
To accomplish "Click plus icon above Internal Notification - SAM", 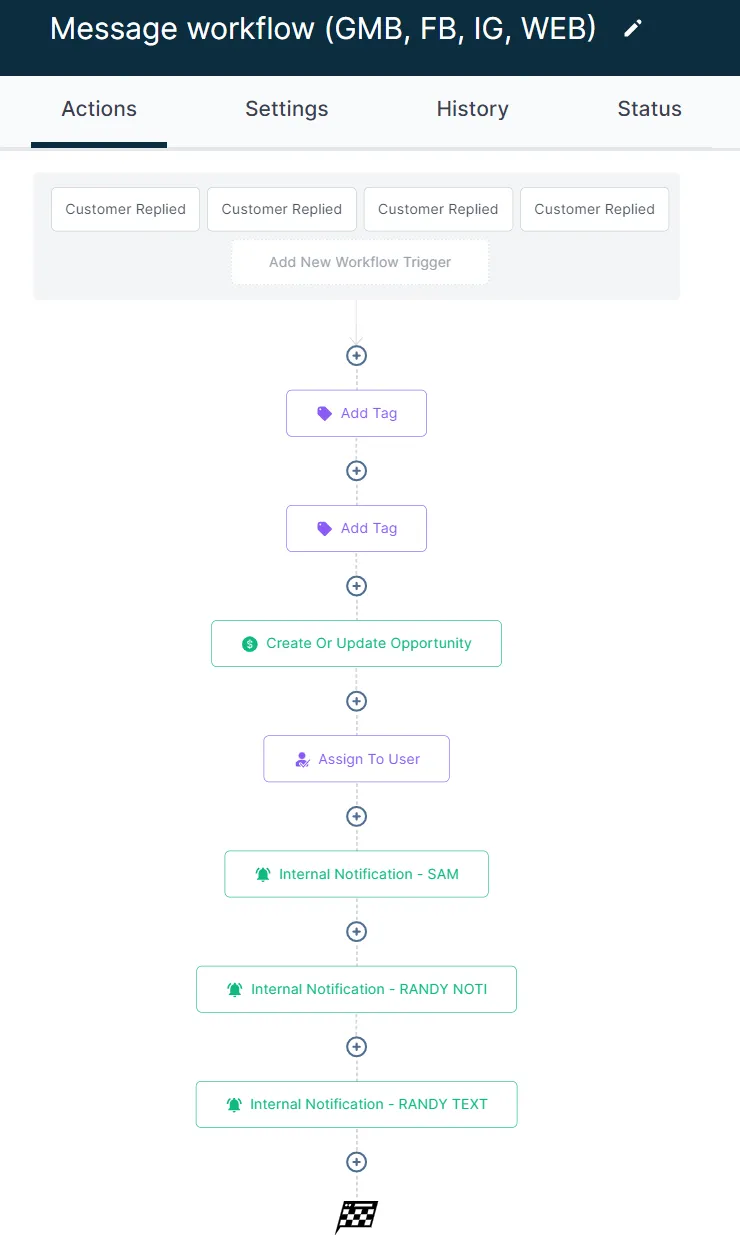I will click(x=356, y=816).
